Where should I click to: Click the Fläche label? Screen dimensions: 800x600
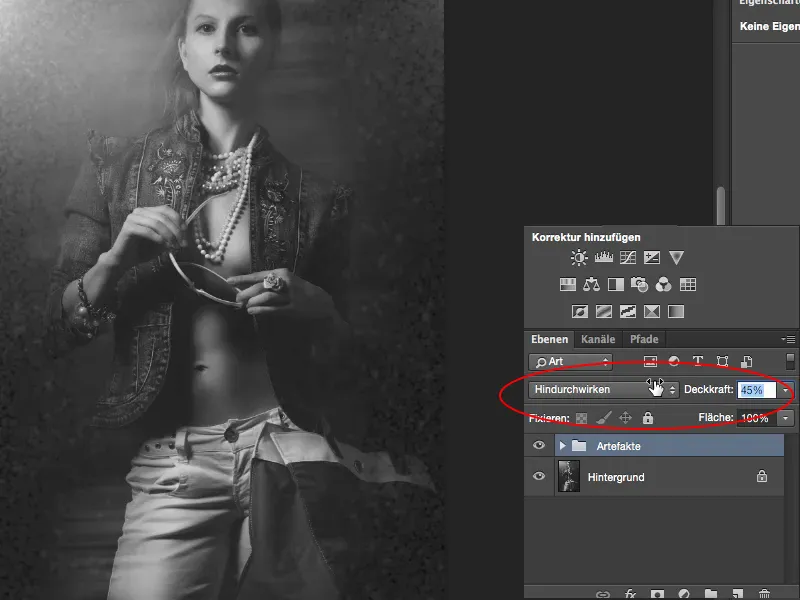coord(715,417)
